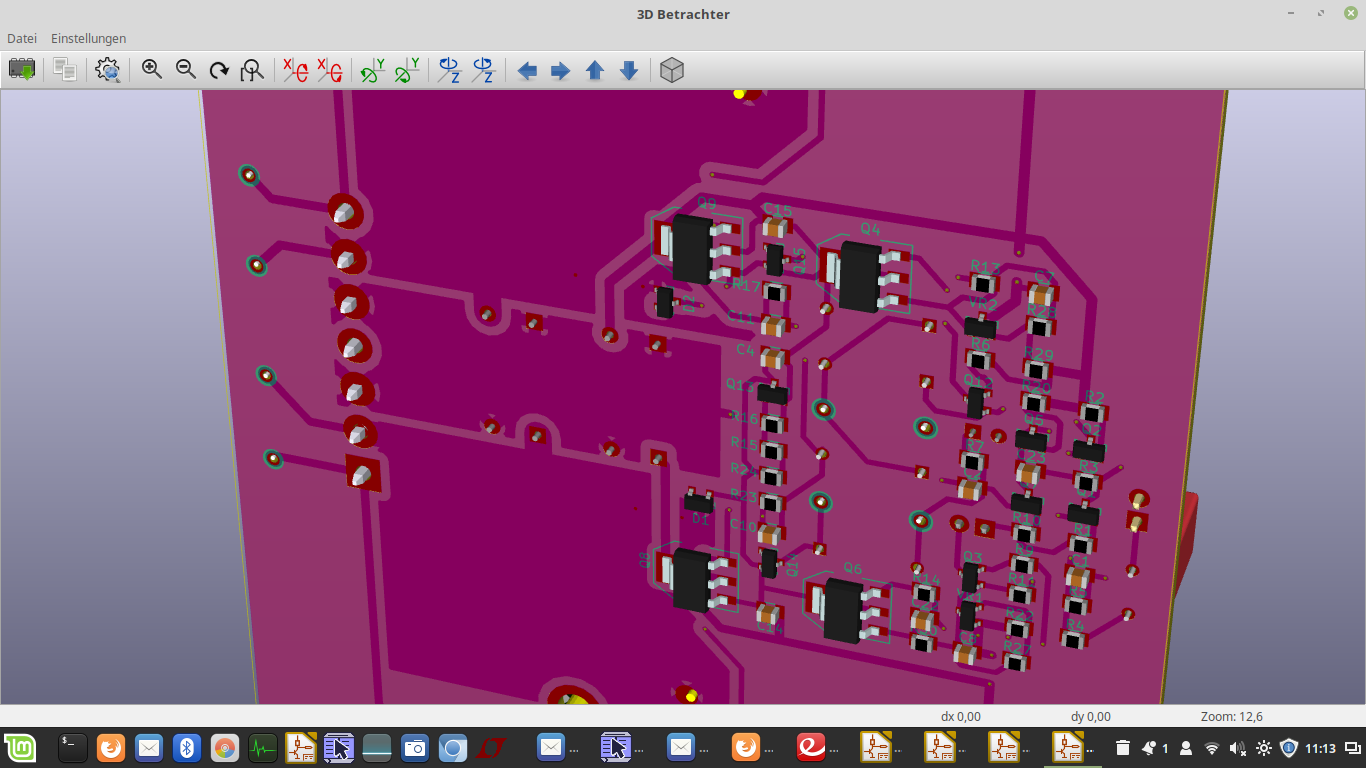The height and width of the screenshot is (768, 1366).
Task: Move the board left with the blue left arrow
Action: pyautogui.click(x=527, y=71)
